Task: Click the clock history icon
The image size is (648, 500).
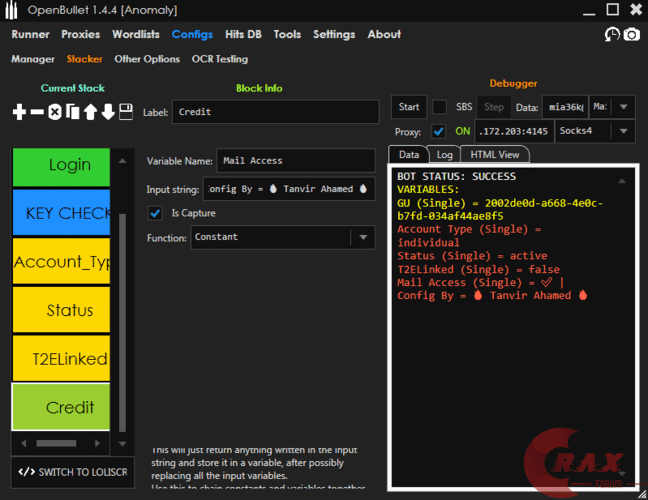Action: point(612,34)
